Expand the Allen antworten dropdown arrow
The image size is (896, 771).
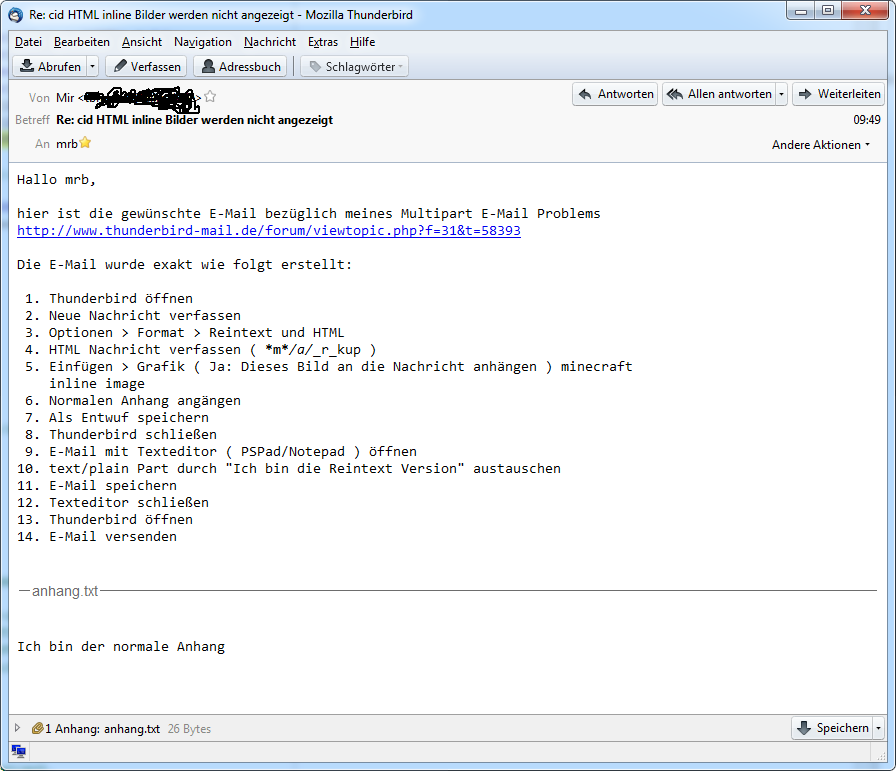coord(781,94)
